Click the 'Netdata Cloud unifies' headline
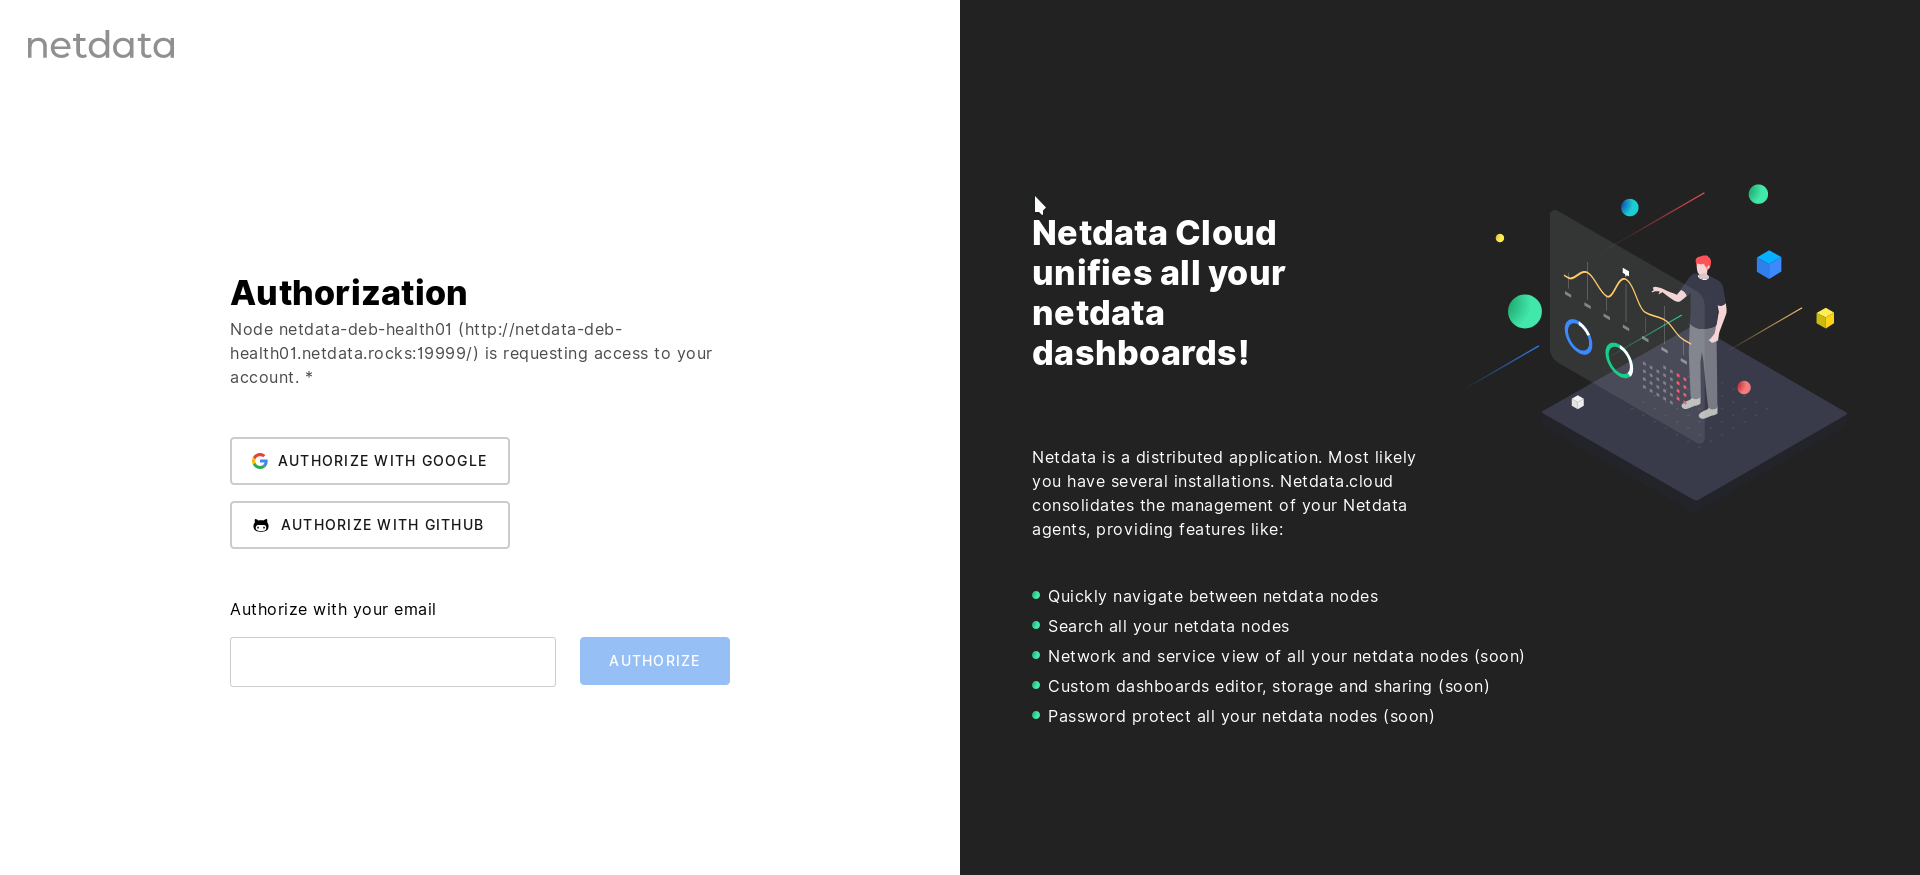Image resolution: width=1920 pixels, height=875 pixels. tap(1158, 293)
